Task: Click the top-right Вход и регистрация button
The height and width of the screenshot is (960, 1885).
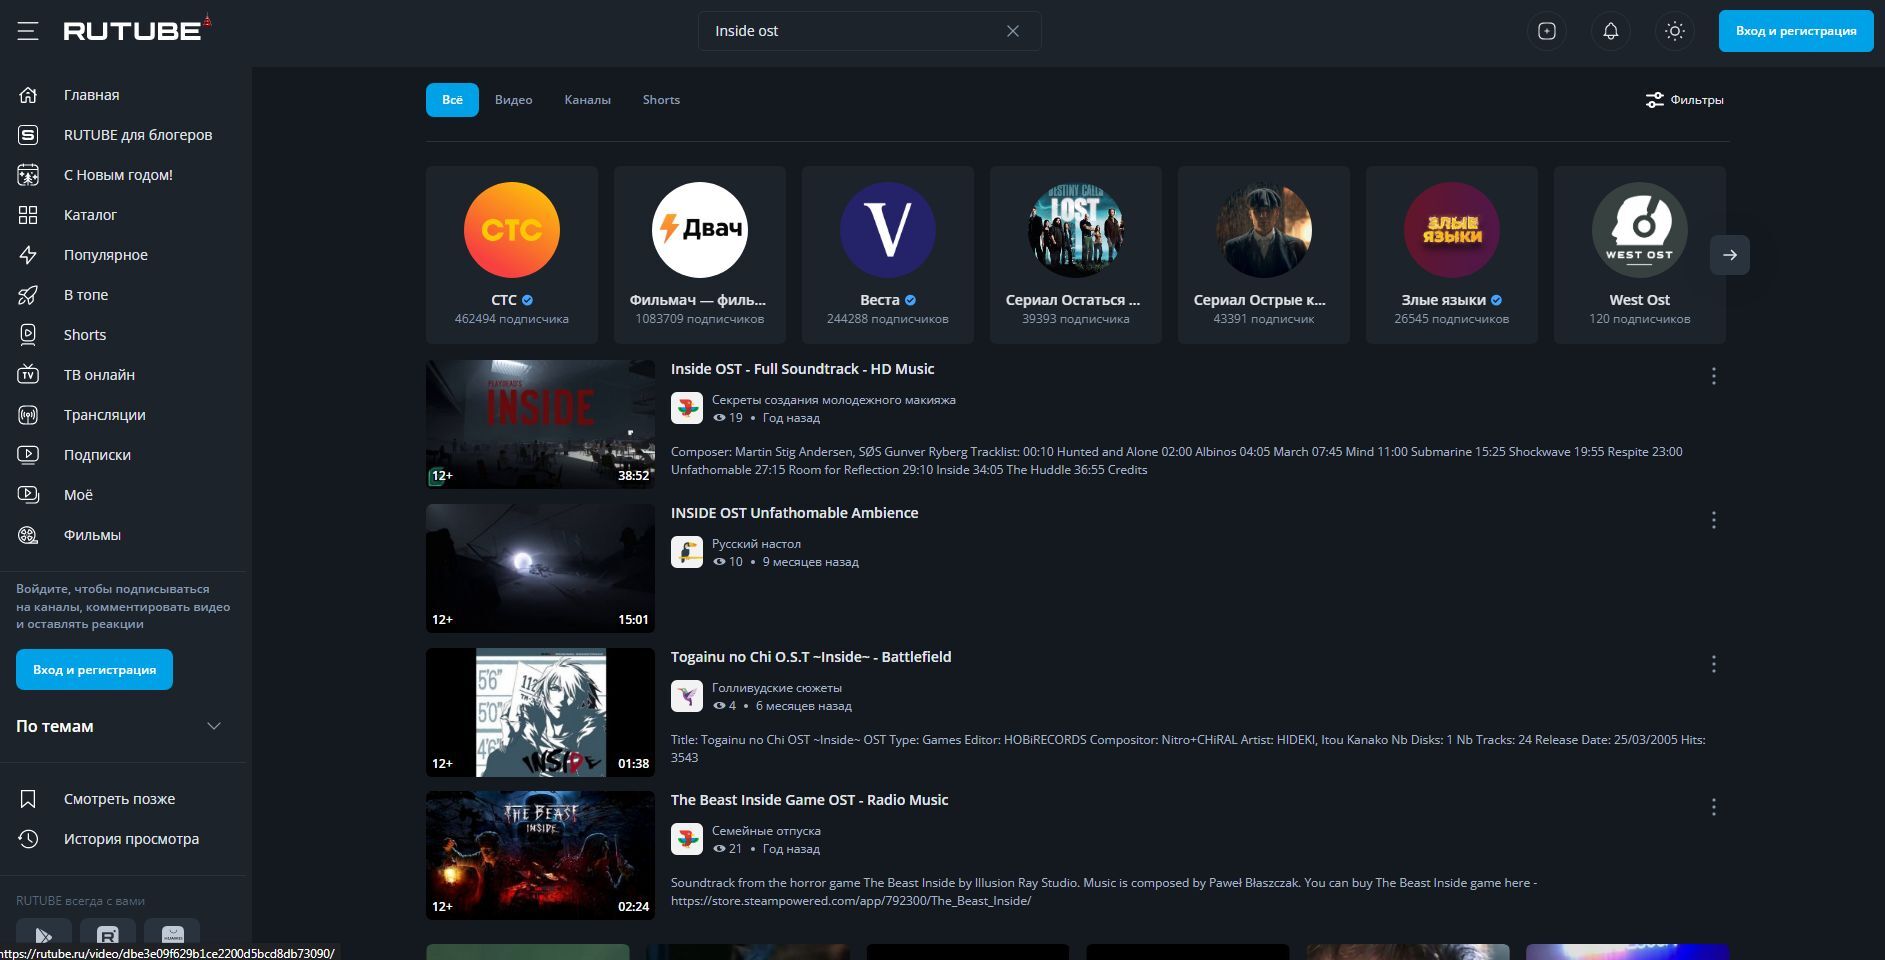Action: [x=1796, y=31]
